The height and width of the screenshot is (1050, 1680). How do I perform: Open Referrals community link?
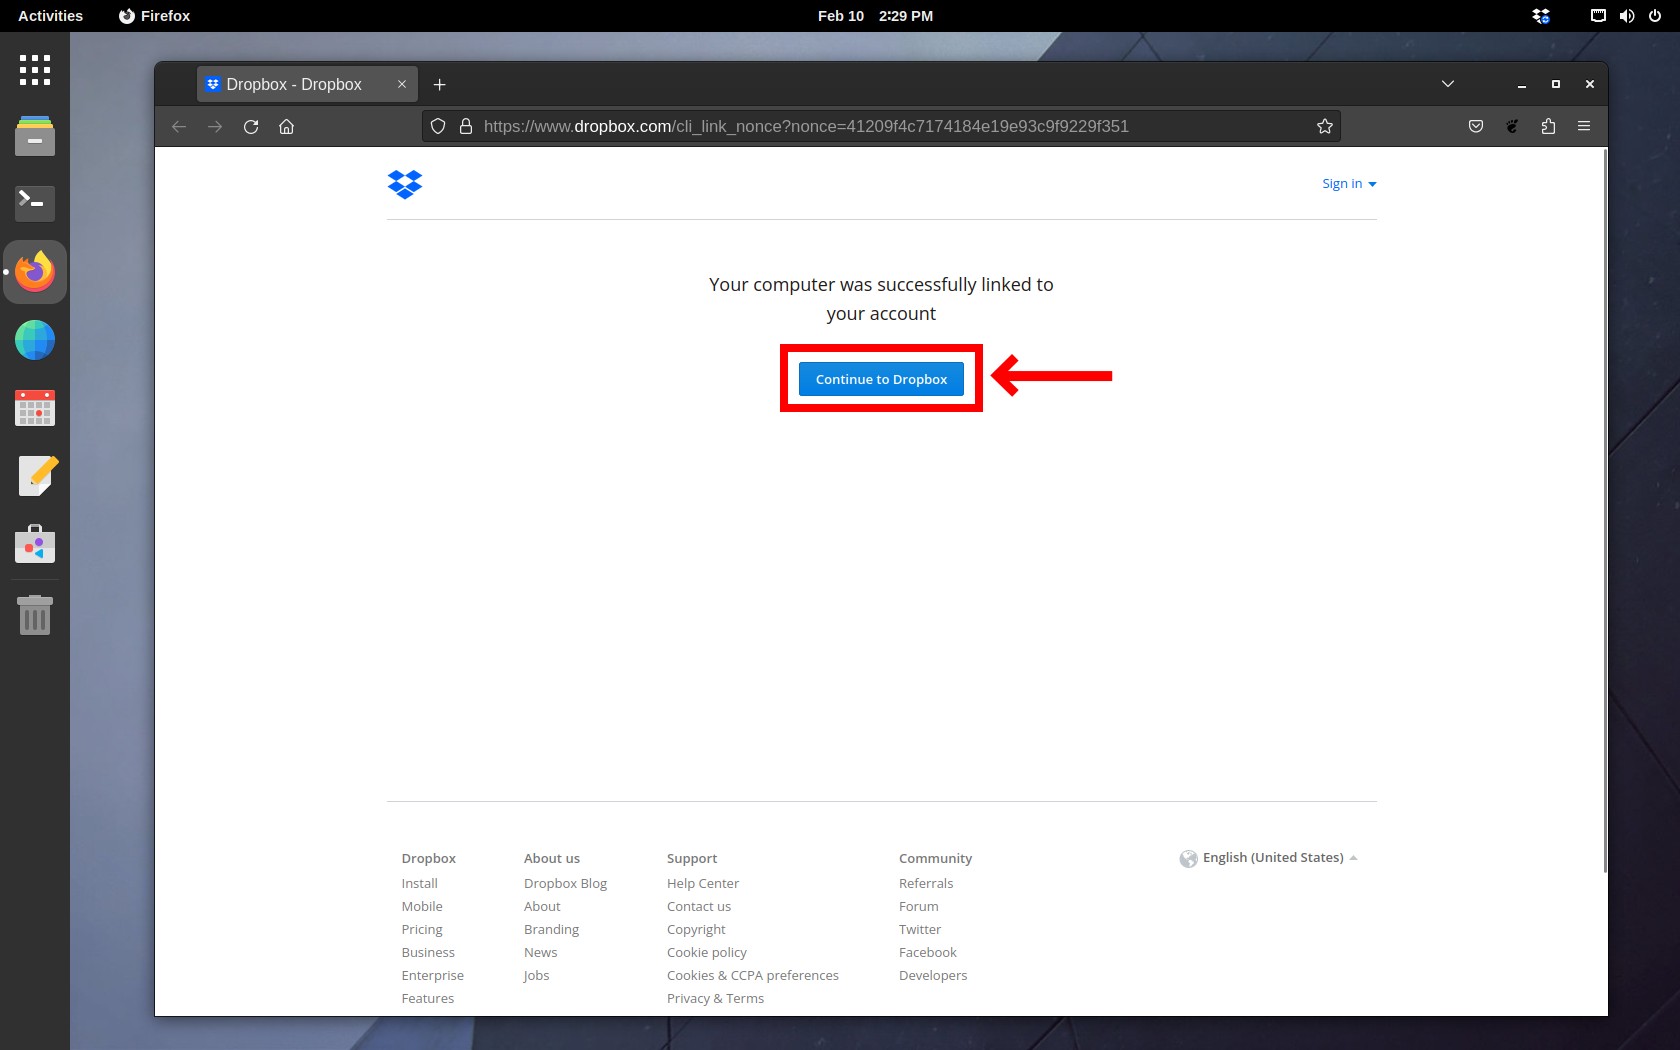pyautogui.click(x=926, y=883)
